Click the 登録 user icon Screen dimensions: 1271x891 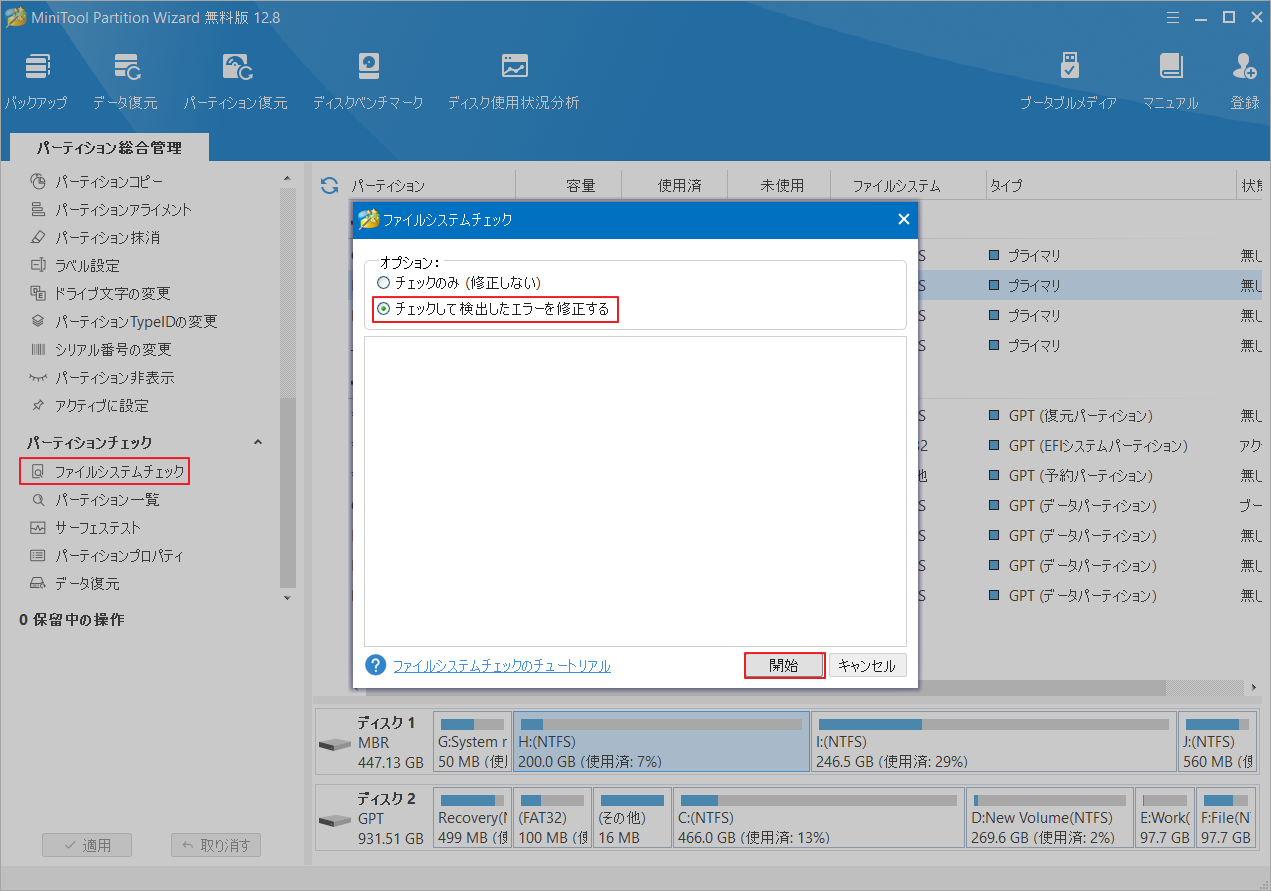point(1245,82)
